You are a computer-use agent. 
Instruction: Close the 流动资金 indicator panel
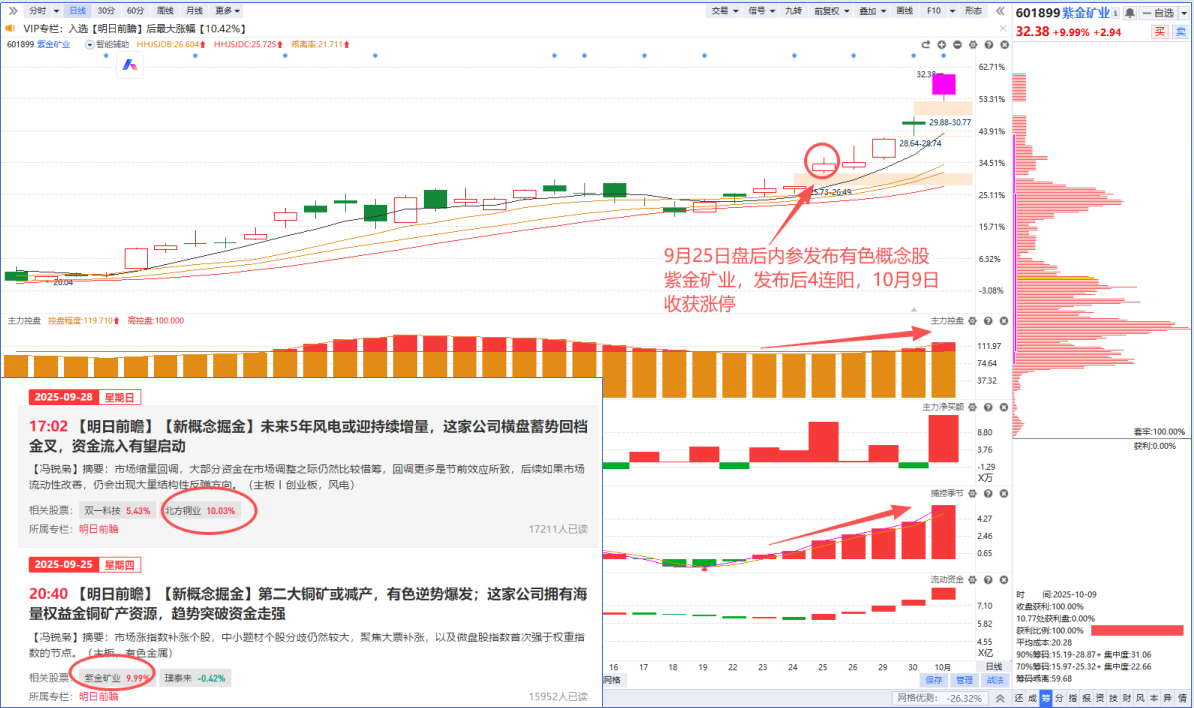pos(1004,579)
